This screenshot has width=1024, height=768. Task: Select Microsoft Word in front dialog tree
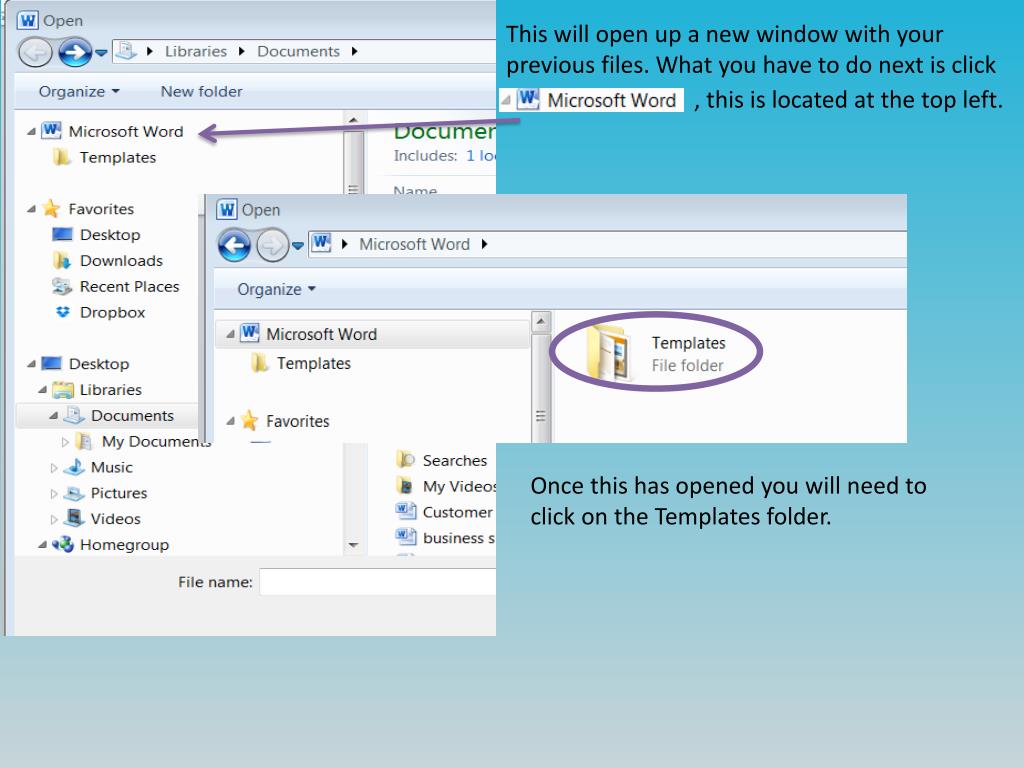321,334
